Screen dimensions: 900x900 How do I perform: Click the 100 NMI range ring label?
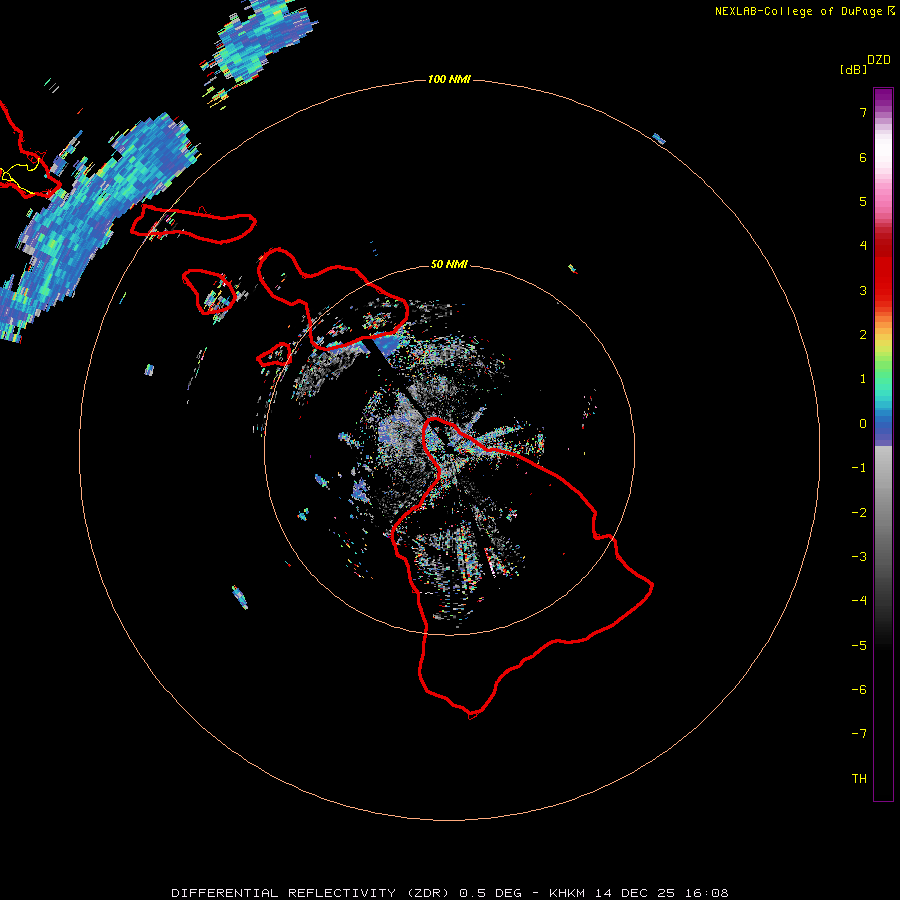[x=449, y=79]
